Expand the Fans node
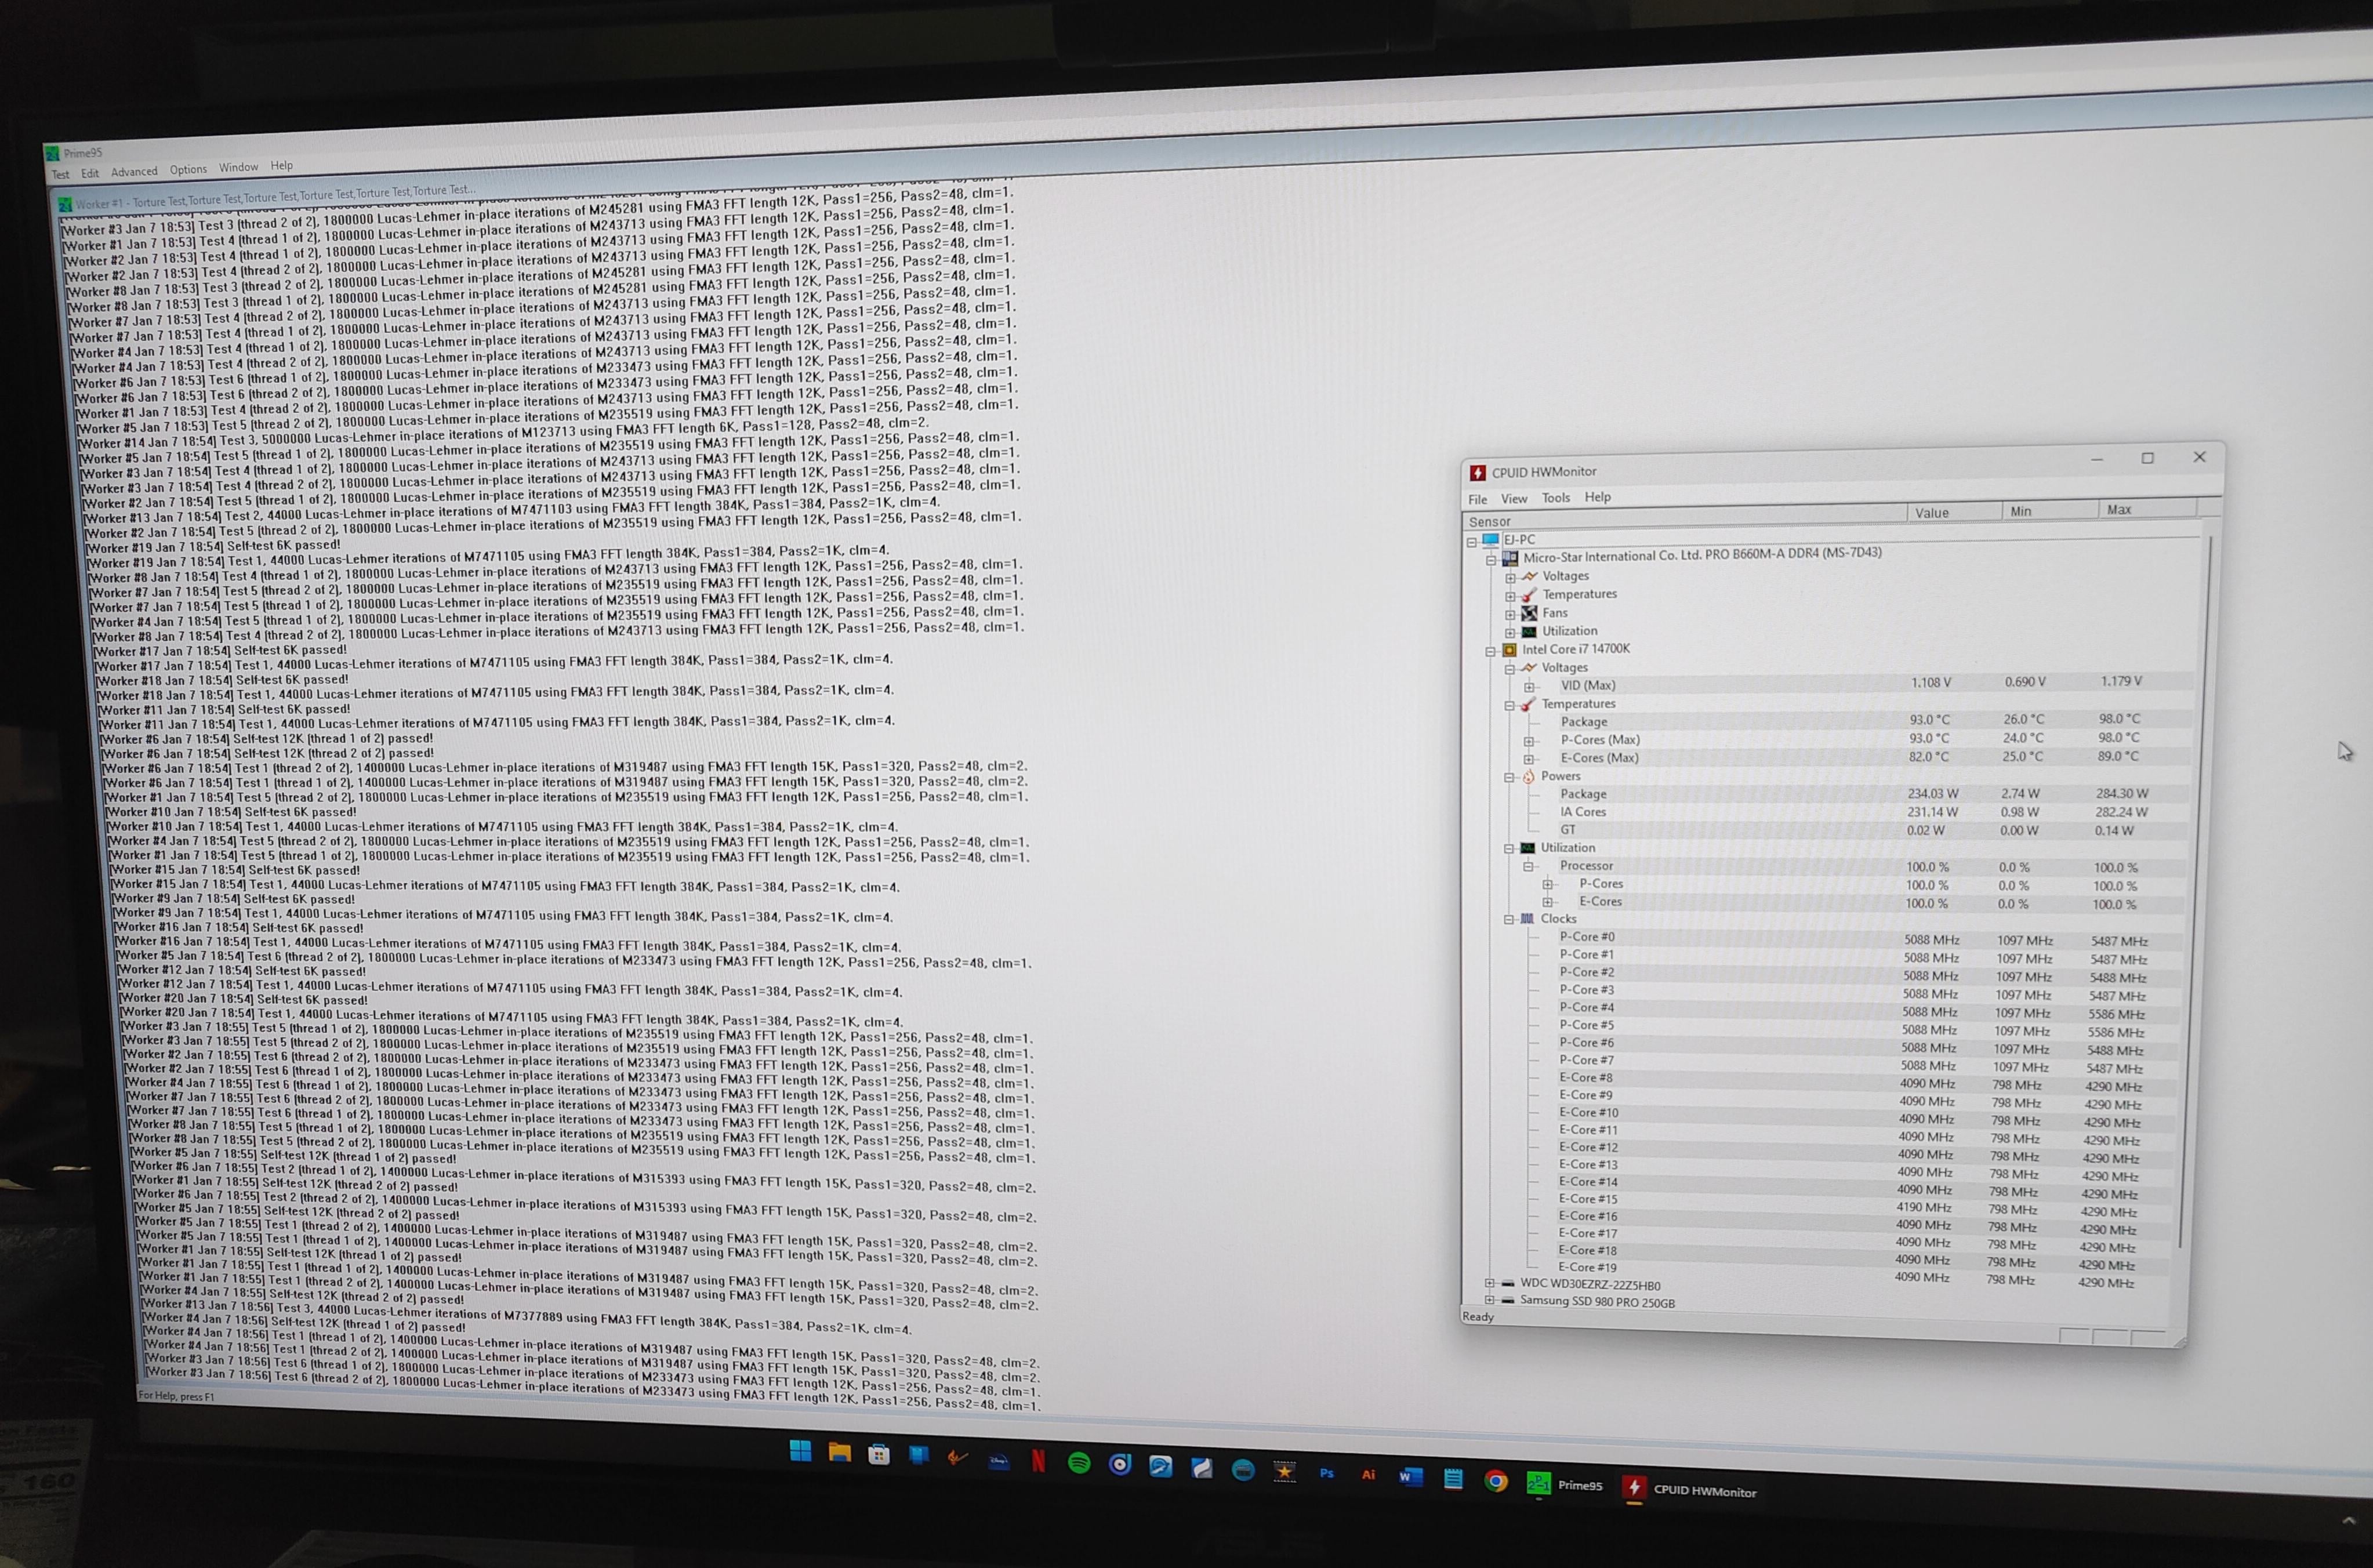 tap(1510, 614)
